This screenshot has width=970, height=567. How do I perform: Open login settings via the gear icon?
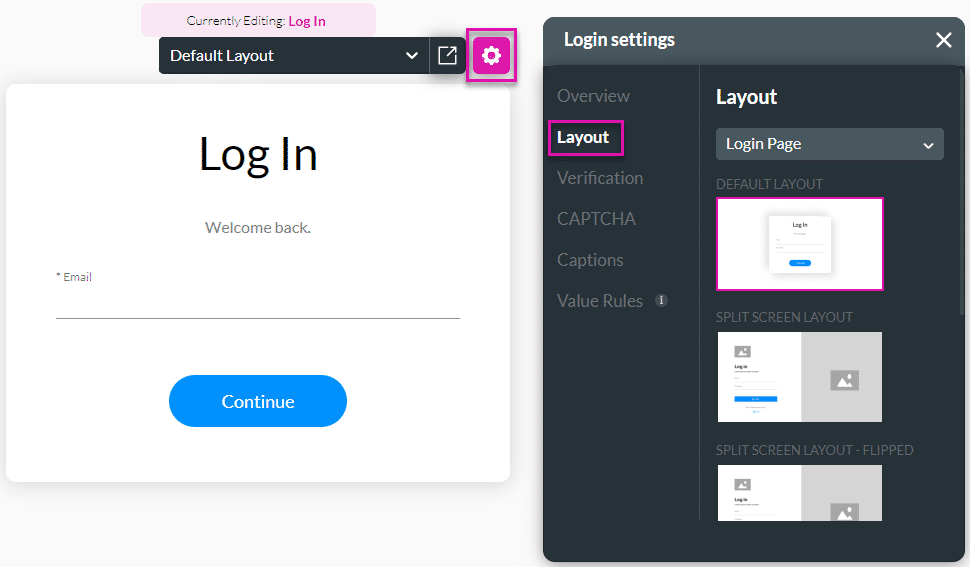[491, 56]
